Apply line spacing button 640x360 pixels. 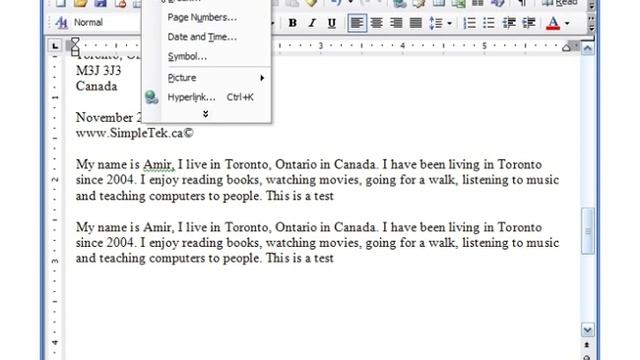436,23
